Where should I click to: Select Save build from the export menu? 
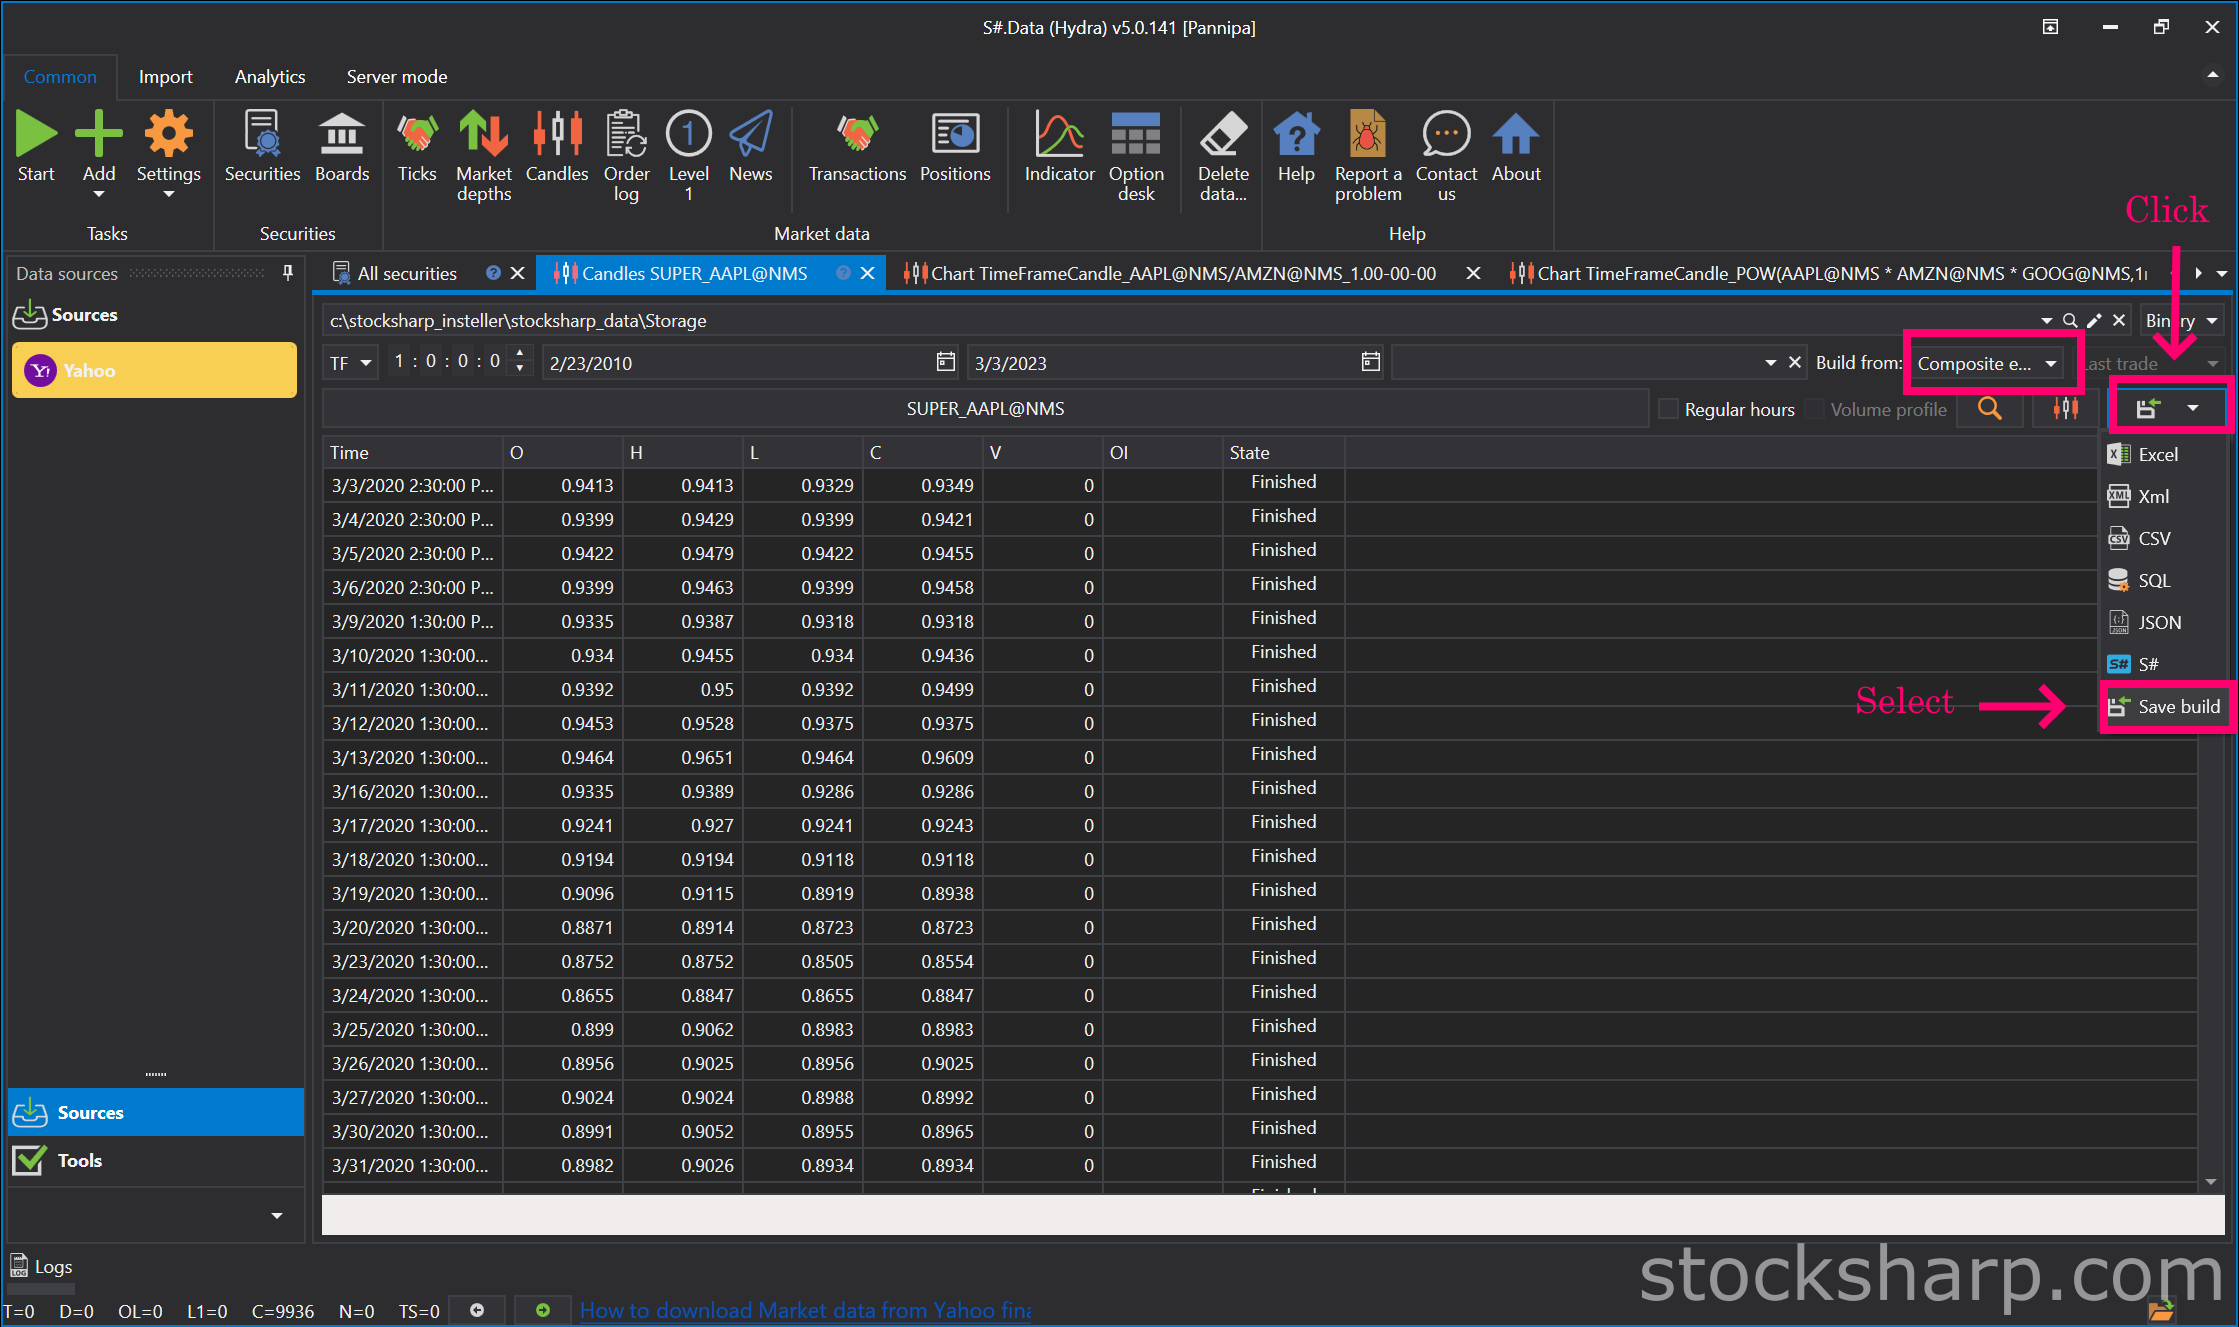tap(2165, 706)
